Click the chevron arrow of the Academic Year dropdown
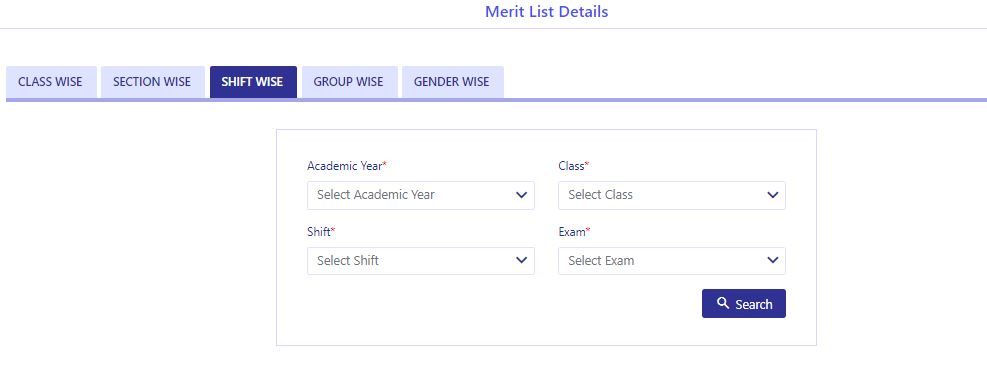The image size is (987, 379). click(x=521, y=195)
